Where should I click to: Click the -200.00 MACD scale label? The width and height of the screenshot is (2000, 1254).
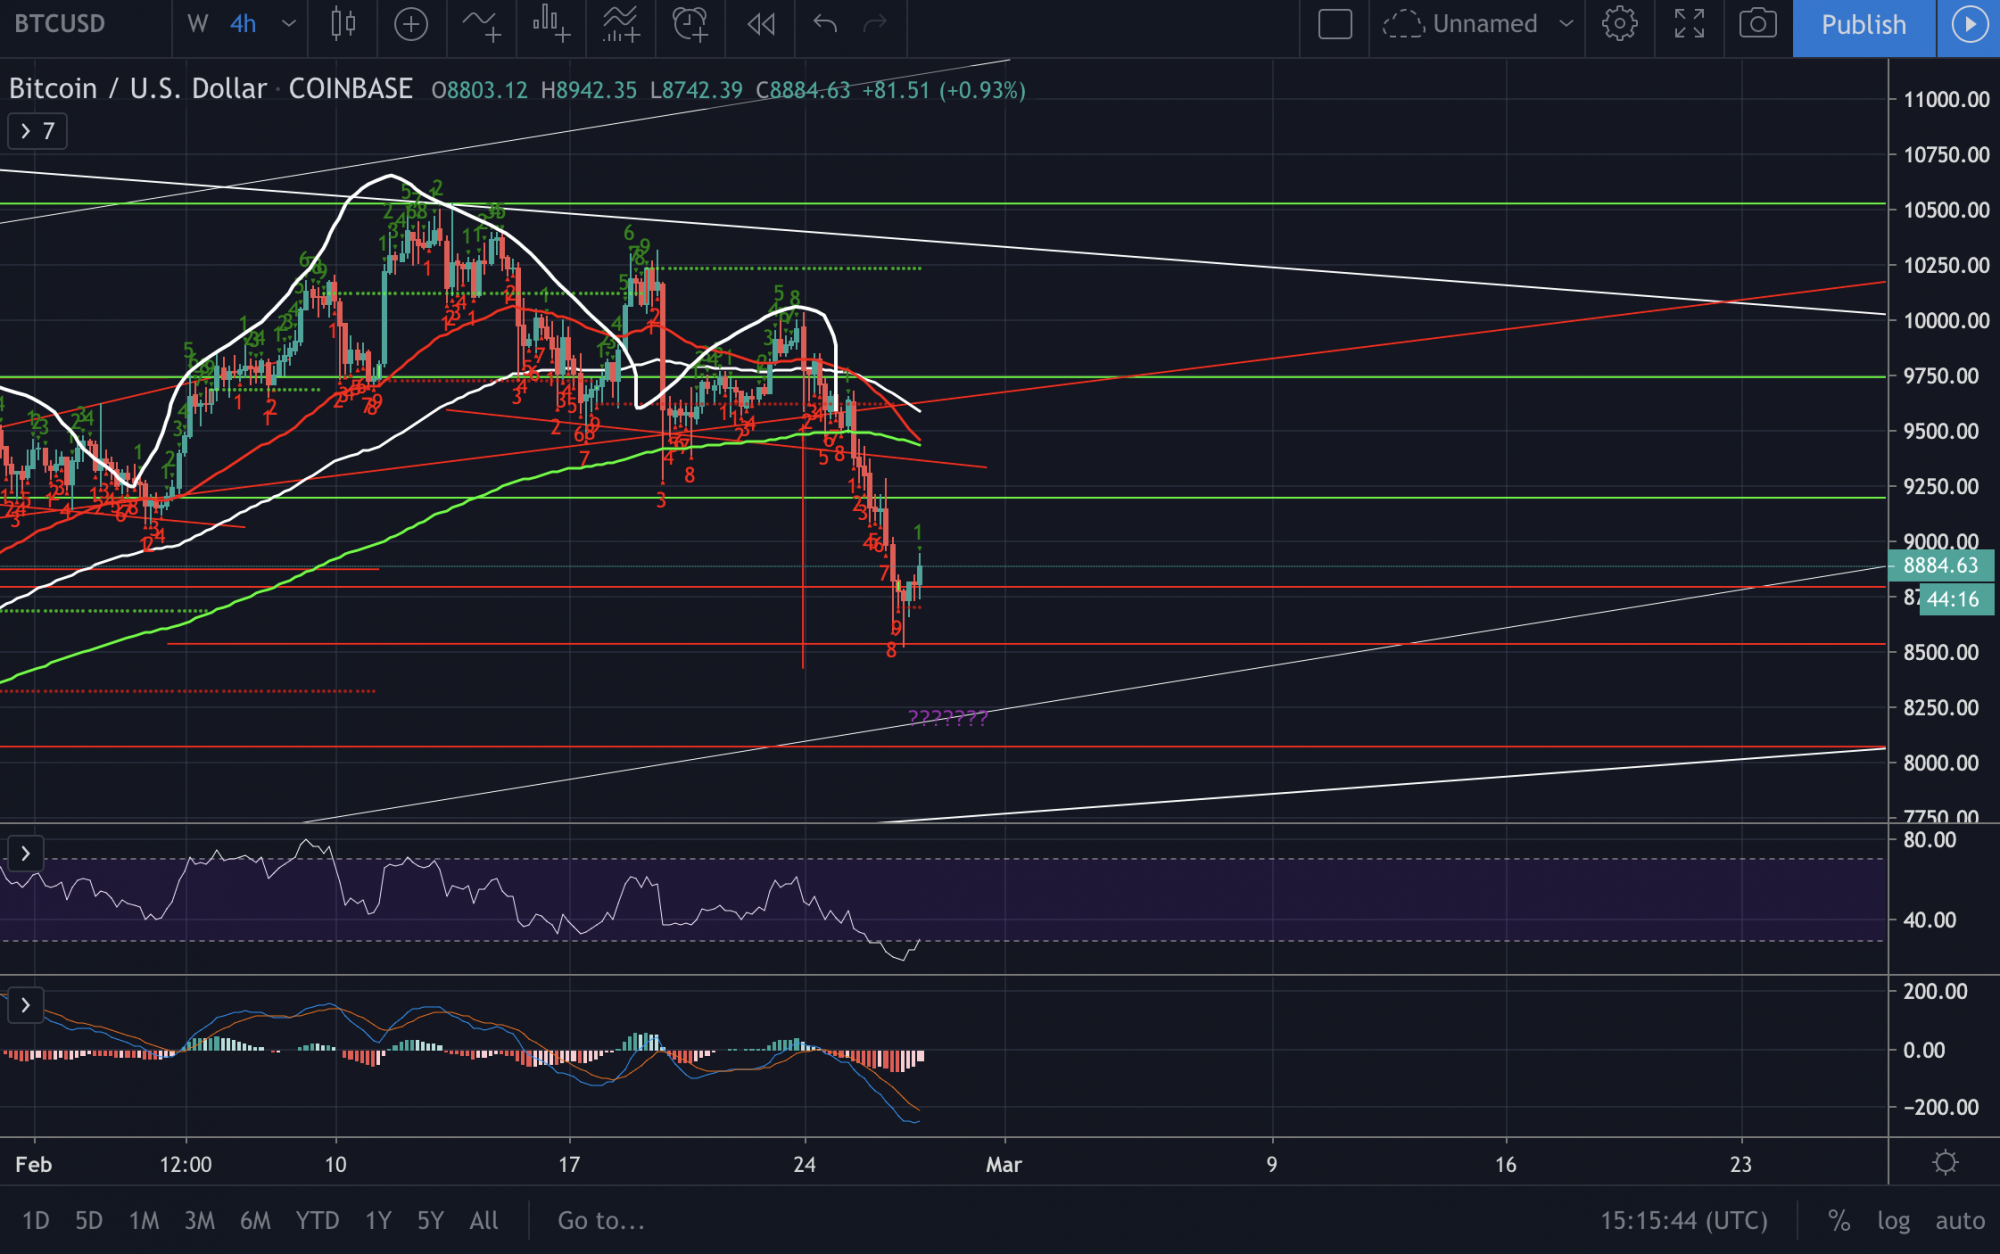click(1940, 1107)
